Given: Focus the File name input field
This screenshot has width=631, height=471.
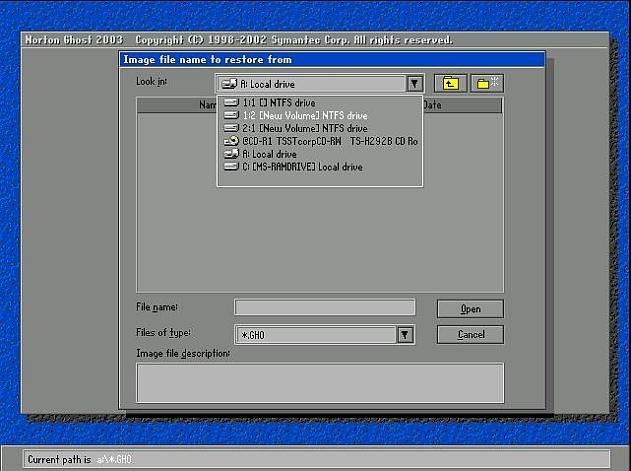Looking at the screenshot, I should [x=324, y=307].
